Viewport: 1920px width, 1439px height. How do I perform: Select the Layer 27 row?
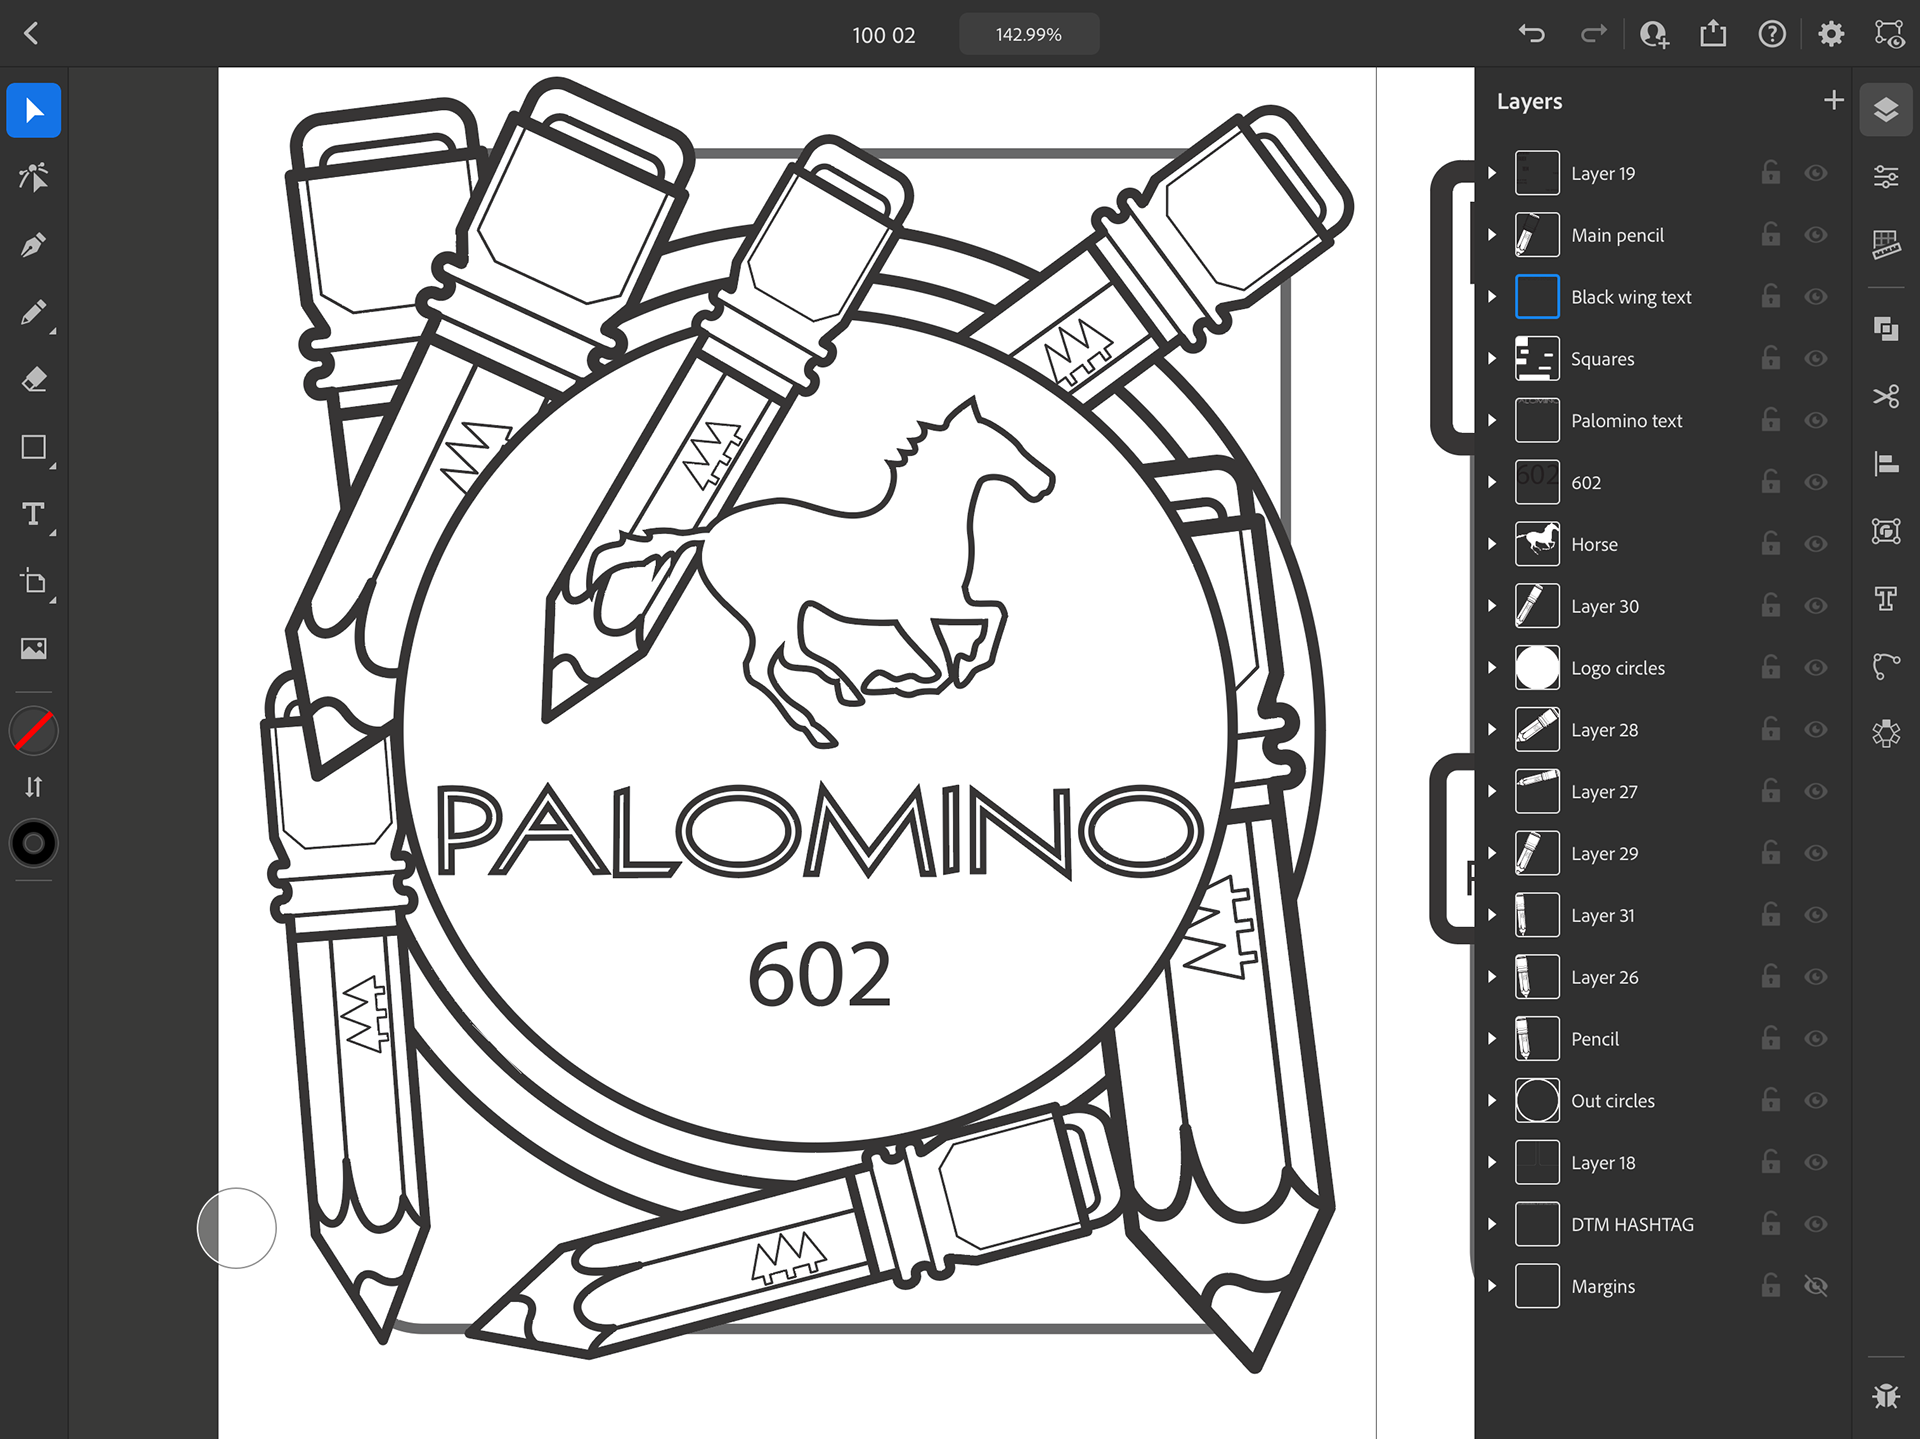click(1663, 791)
